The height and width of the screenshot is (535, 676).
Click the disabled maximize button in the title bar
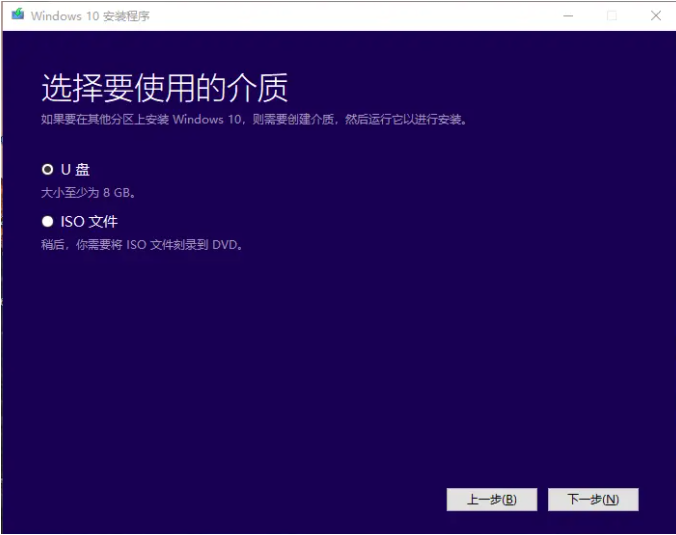click(x=612, y=16)
